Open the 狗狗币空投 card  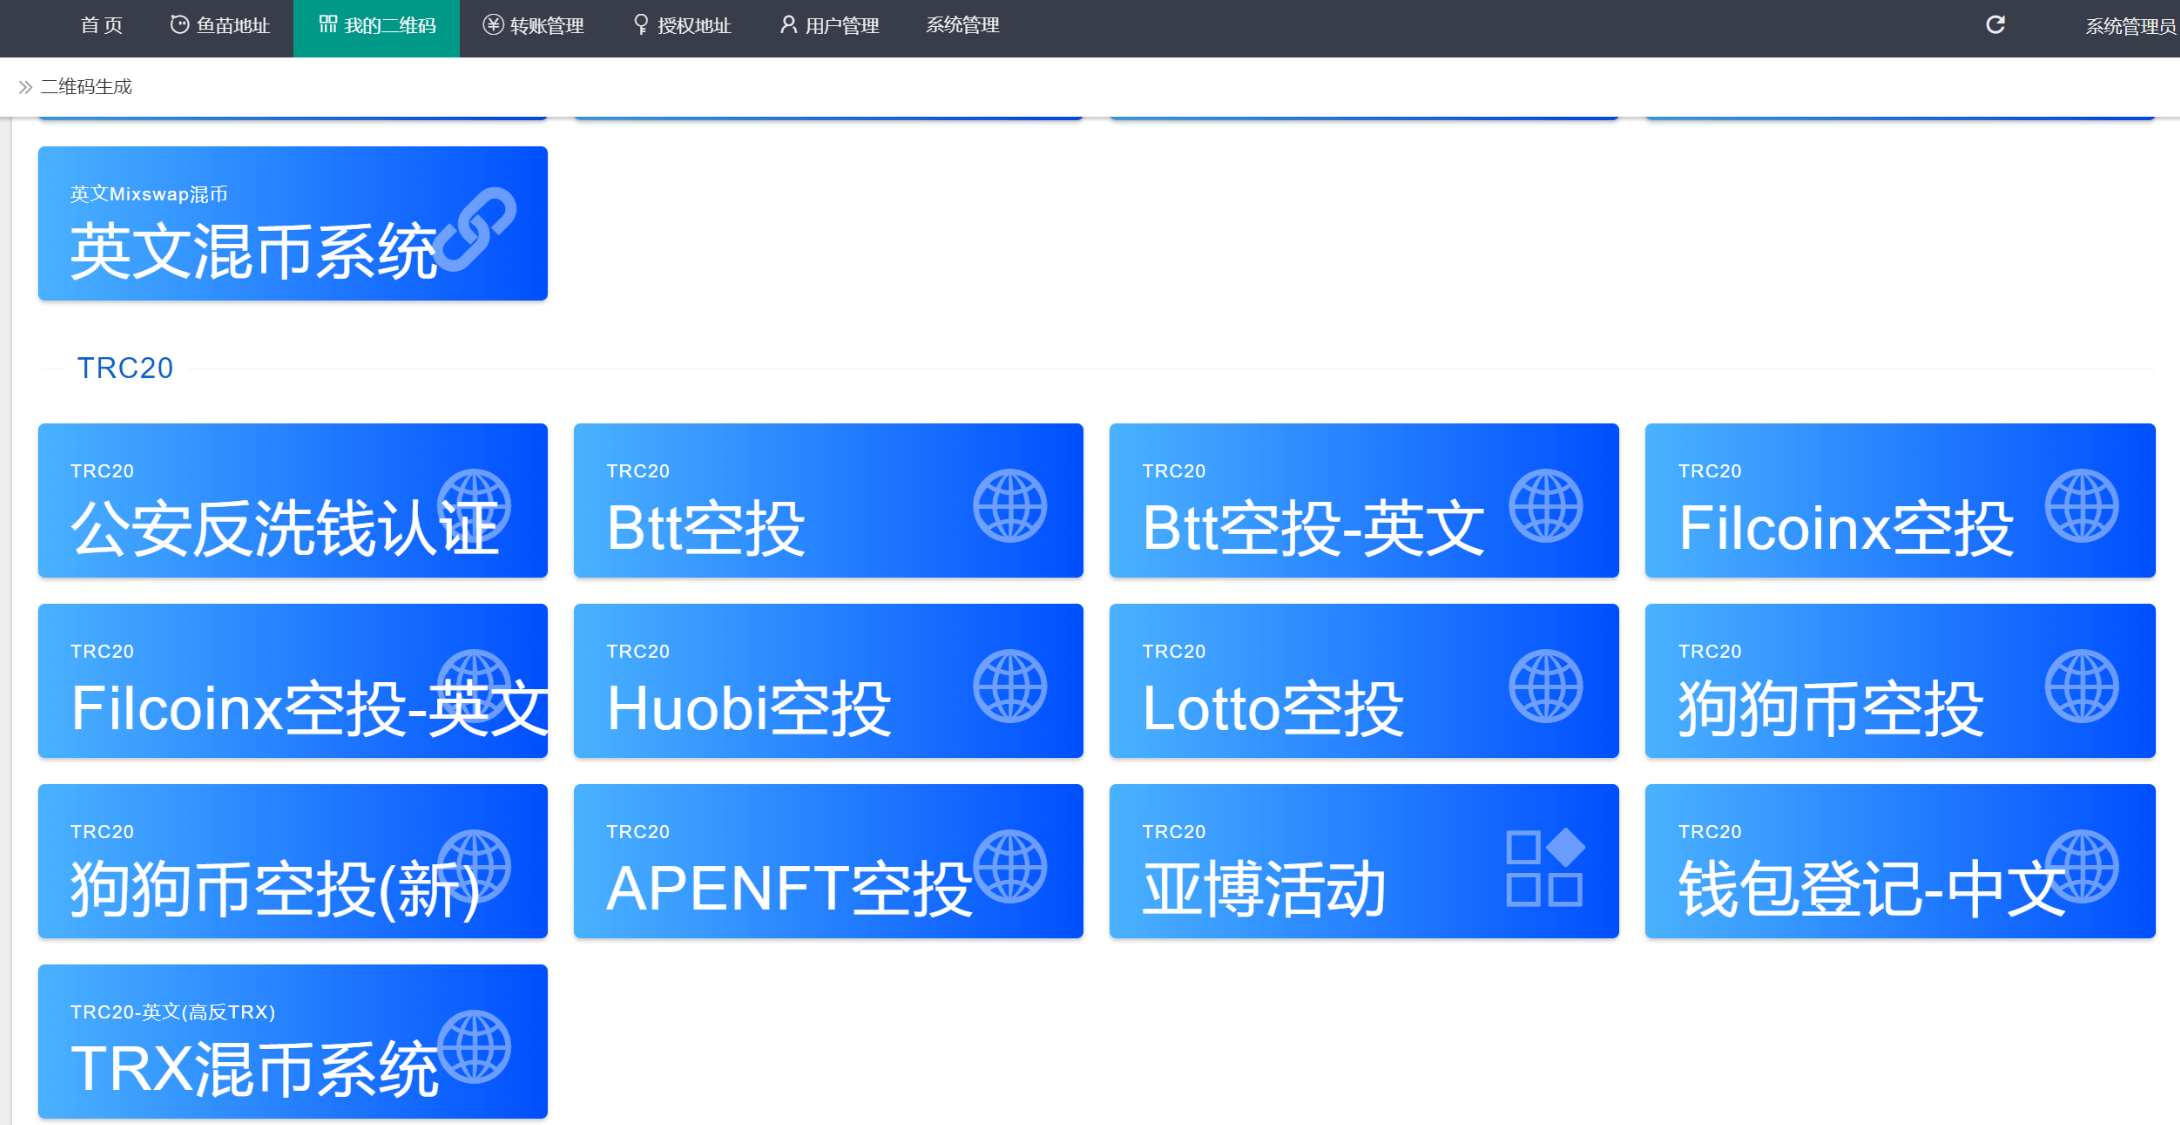point(1900,681)
